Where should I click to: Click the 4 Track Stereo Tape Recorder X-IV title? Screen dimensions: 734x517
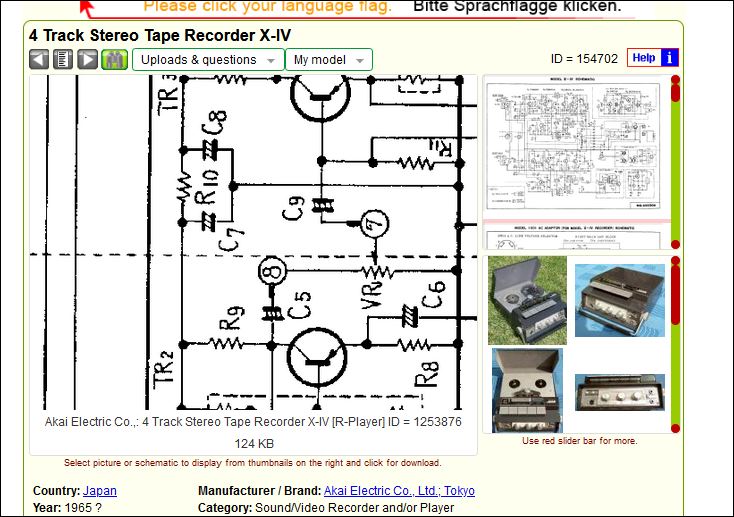click(x=160, y=35)
